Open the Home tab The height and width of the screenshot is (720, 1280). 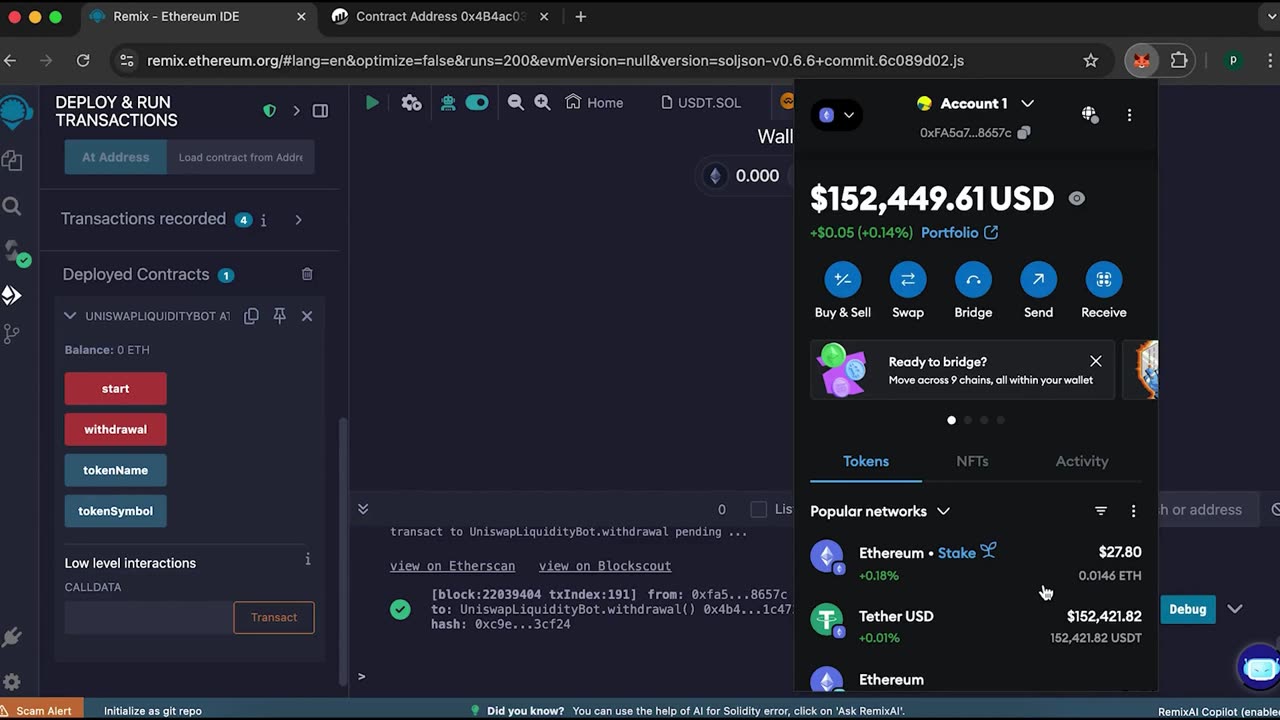(594, 102)
